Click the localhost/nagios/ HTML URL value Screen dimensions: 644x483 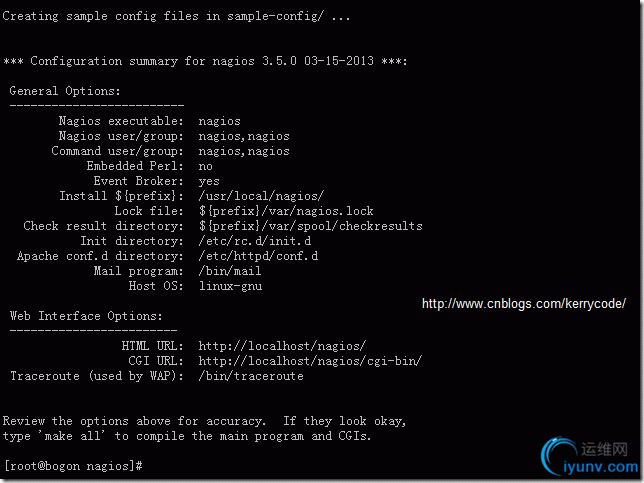point(282,346)
